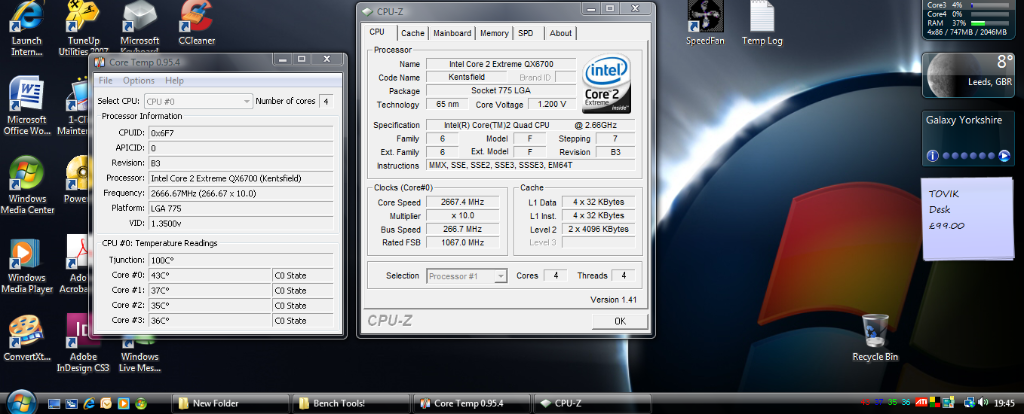Viewport: 1024px width, 414px height.
Task: Click the OK button in CPU-Z
Action: pos(620,321)
